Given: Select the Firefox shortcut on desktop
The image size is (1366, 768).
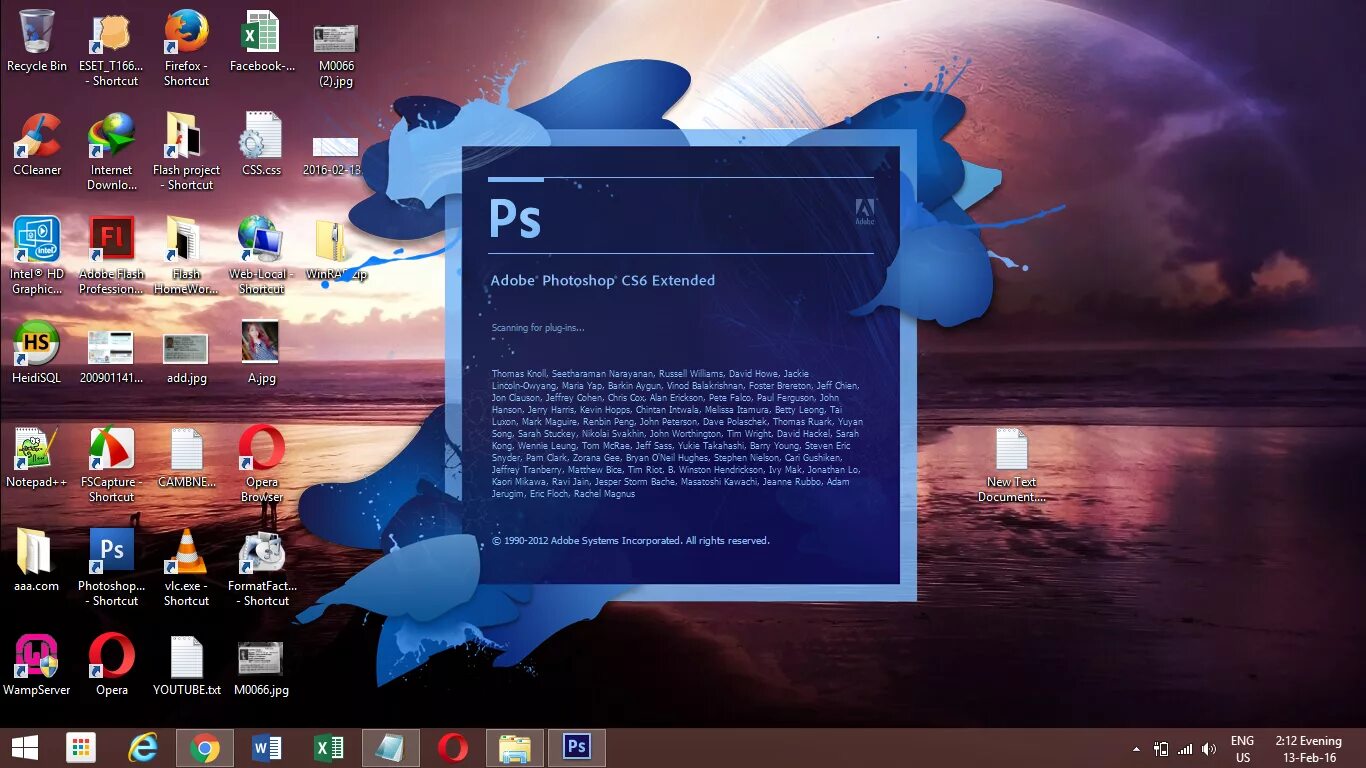Looking at the screenshot, I should pos(186,31).
